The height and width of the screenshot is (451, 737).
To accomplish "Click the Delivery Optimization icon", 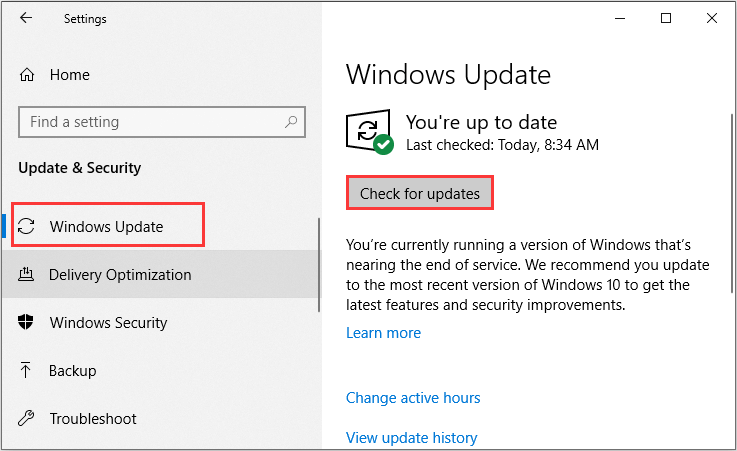I will coord(26,274).
